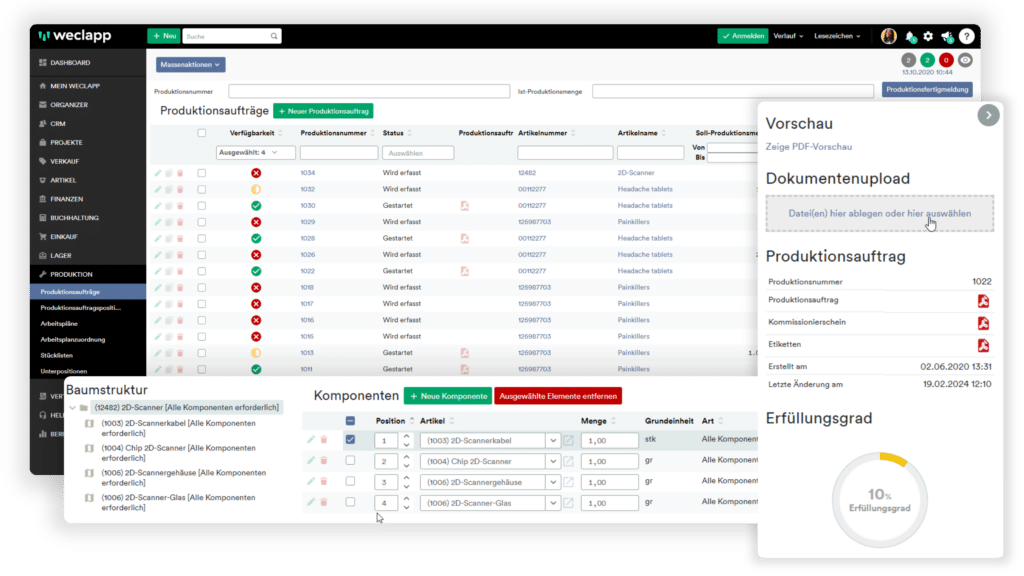Open the settings gear icon
The width and height of the screenshot is (1024, 576).
(x=928, y=37)
